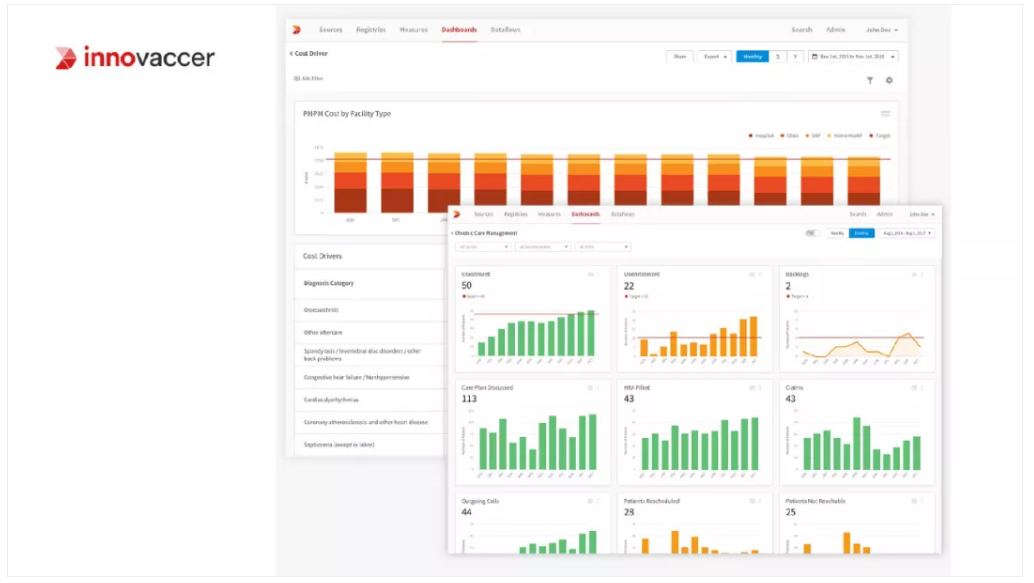This screenshot has height=583, width=1034.
Task: Click the table view icon on the Outgoing Calls card
Action: 590,501
